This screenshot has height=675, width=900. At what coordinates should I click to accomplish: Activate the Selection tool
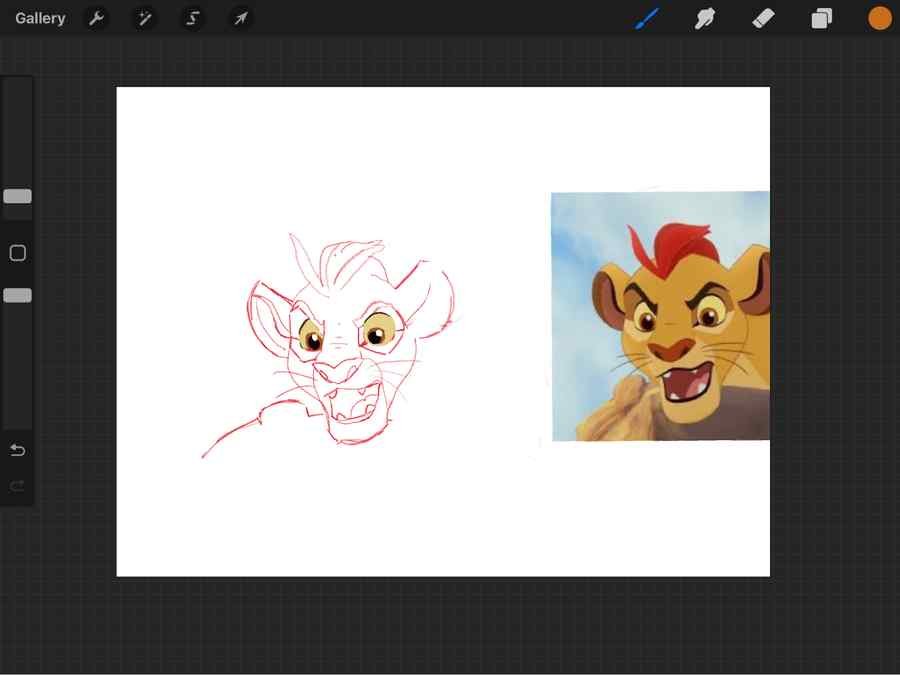tap(193, 18)
